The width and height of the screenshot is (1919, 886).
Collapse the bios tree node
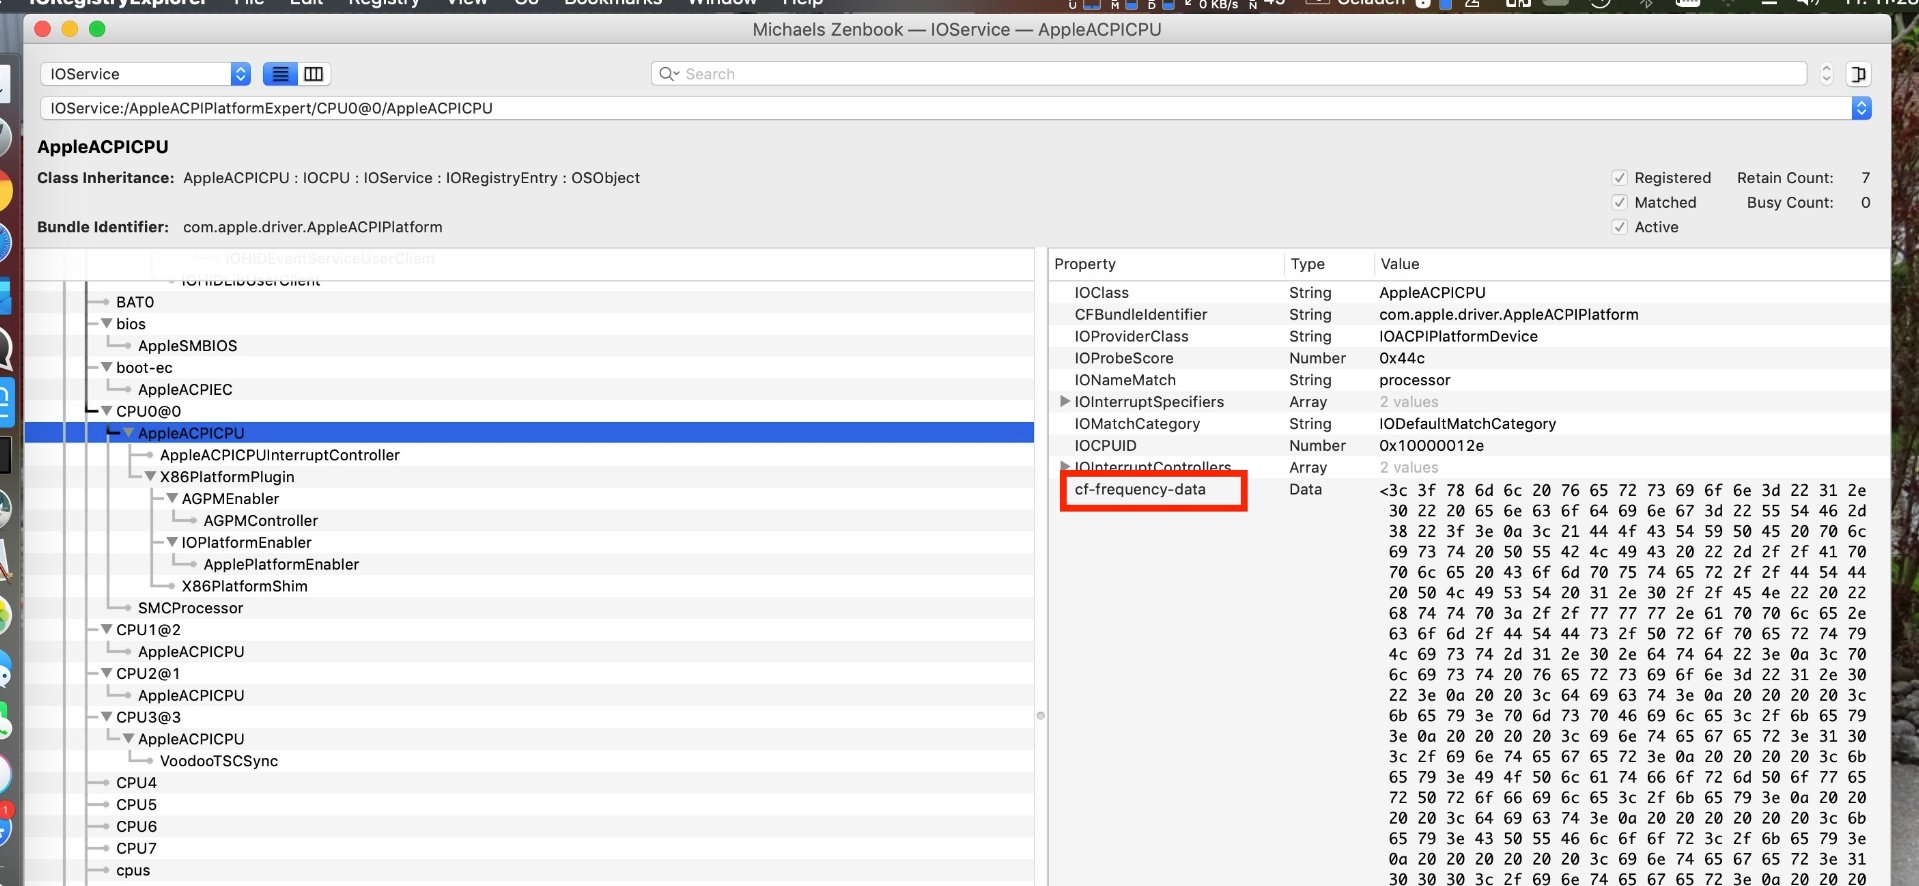click(106, 324)
